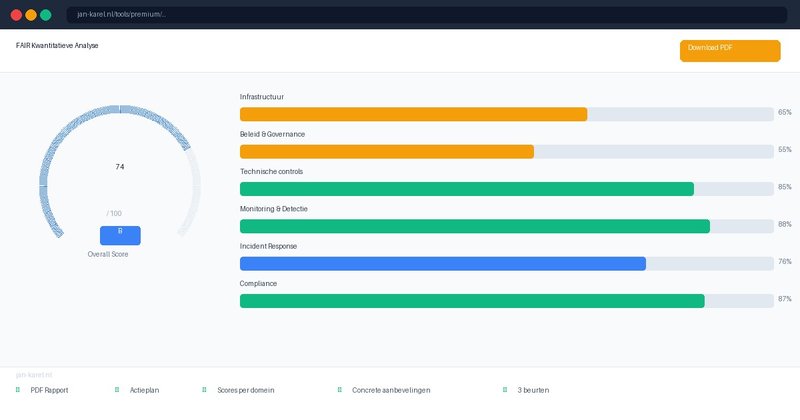This screenshot has width=800, height=420.
Task: Click the jan-karel.nl footer link
Action: click(x=35, y=374)
